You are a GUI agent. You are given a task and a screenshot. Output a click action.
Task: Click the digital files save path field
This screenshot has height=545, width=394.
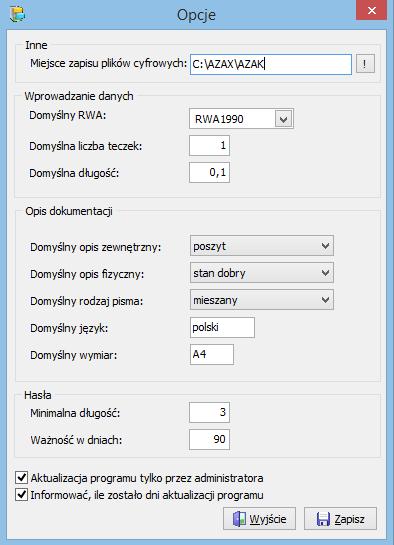point(271,64)
